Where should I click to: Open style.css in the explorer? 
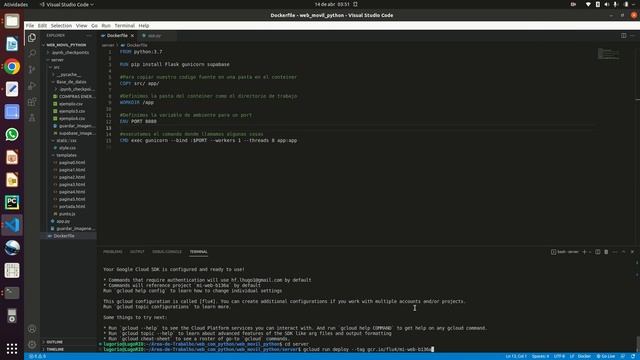tap(67, 148)
